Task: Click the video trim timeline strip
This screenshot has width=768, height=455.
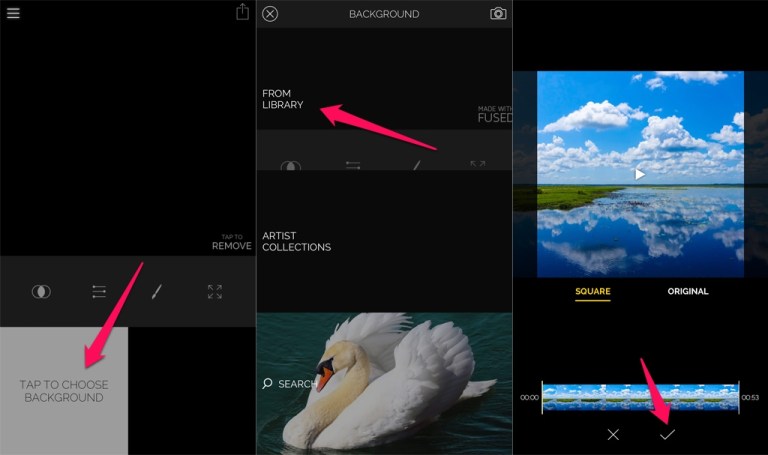Action: 640,397
